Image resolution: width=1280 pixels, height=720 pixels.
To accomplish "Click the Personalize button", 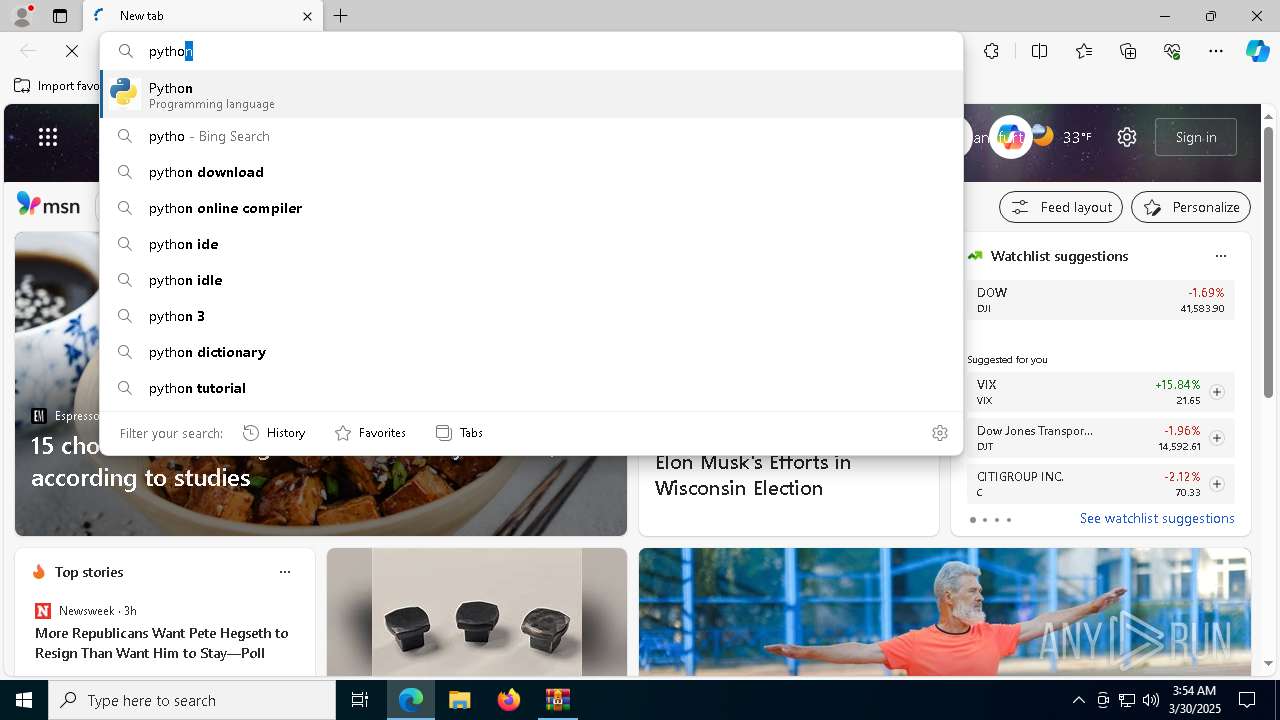I will point(1191,207).
